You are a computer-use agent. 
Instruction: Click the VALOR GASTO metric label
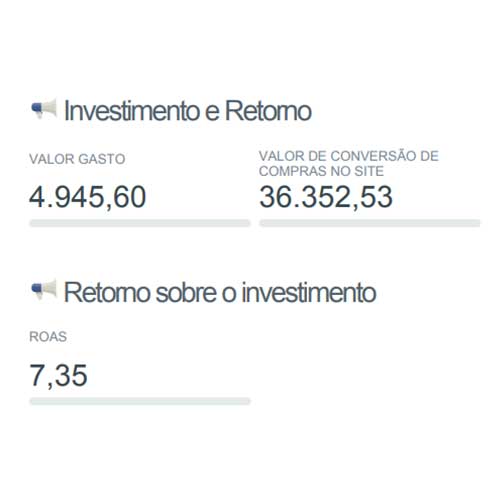[x=77, y=159]
